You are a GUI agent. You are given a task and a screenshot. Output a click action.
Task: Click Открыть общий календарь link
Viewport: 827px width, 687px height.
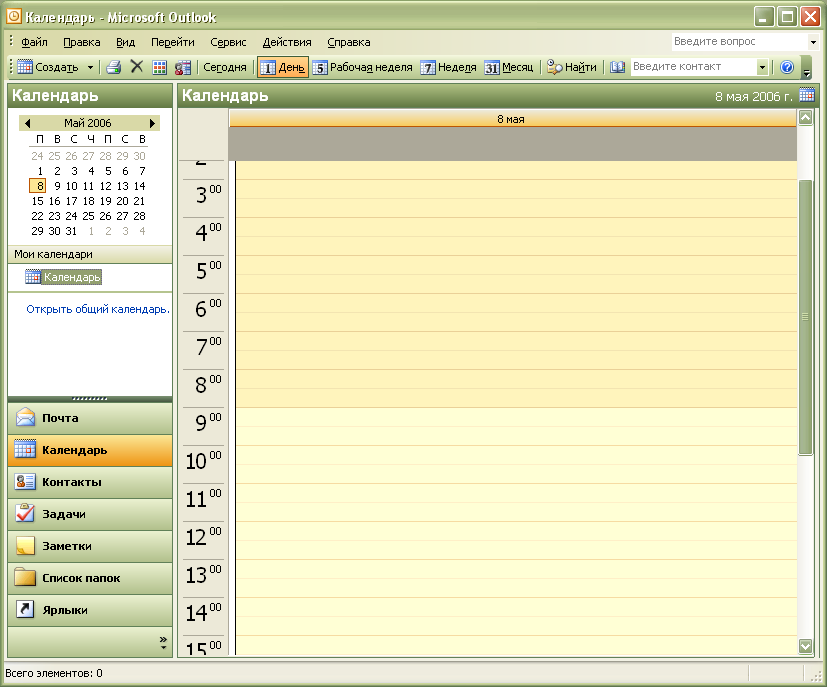98,309
